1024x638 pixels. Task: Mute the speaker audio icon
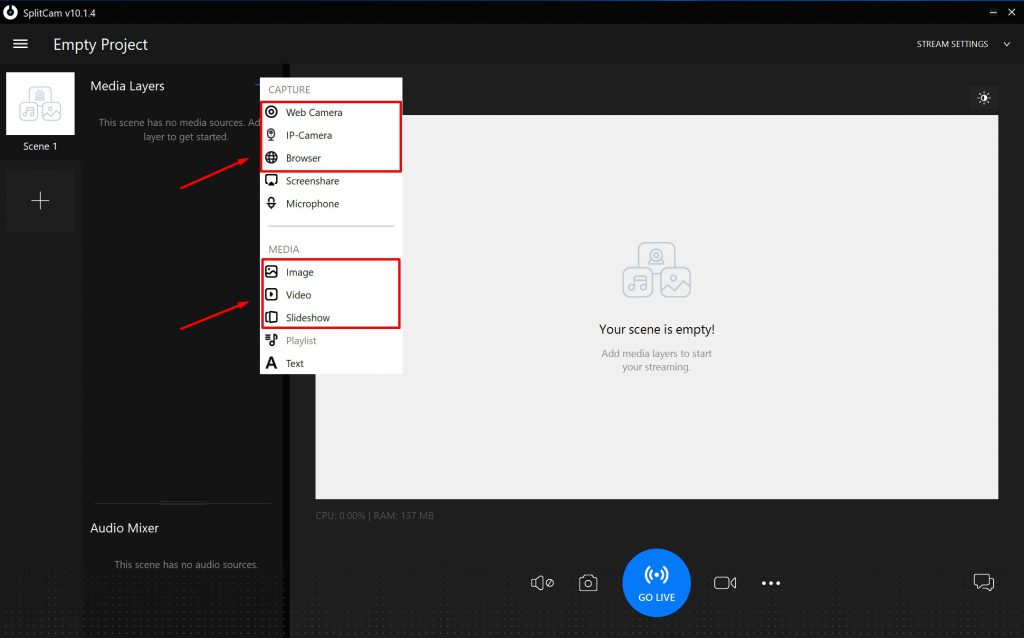pos(542,582)
